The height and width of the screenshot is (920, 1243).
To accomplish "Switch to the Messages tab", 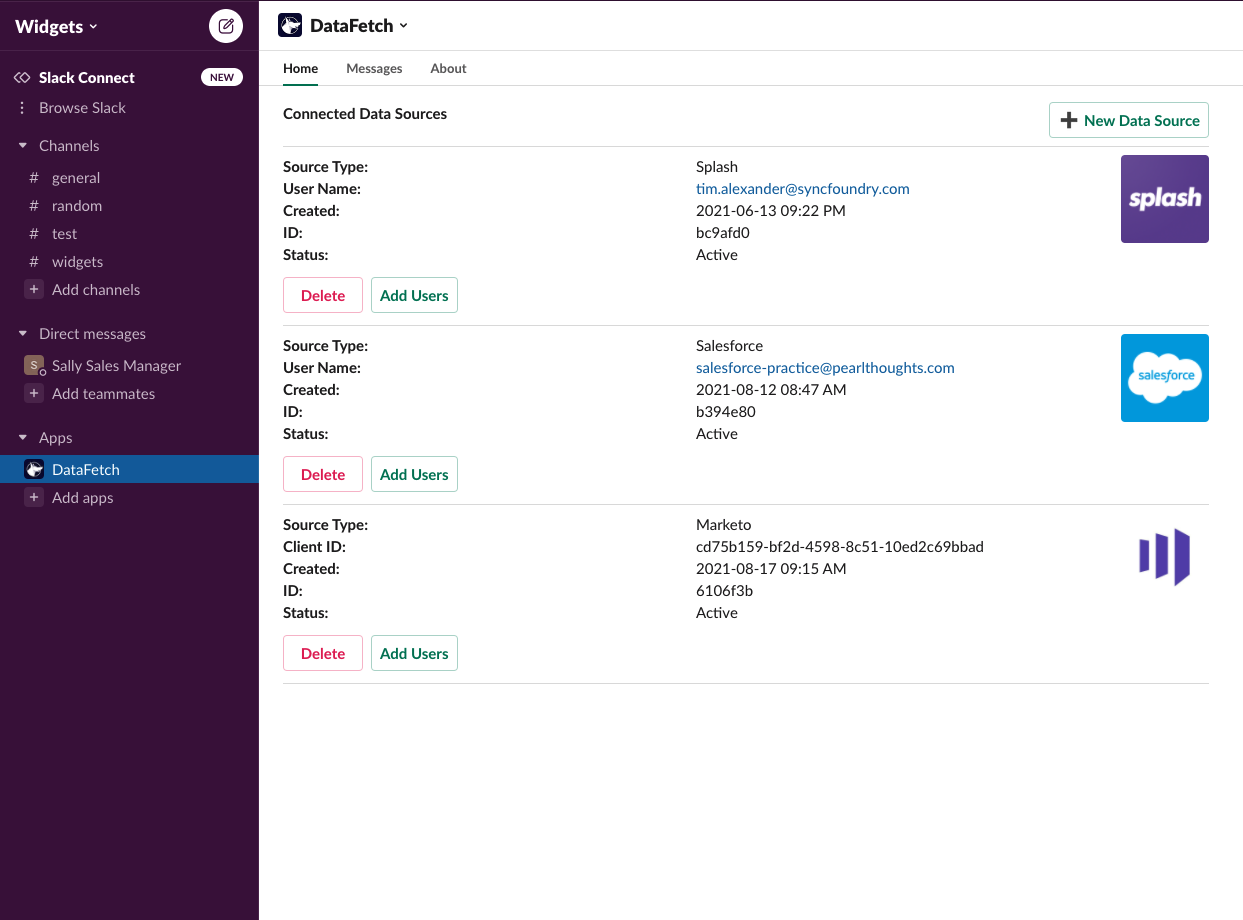I will pos(374,69).
